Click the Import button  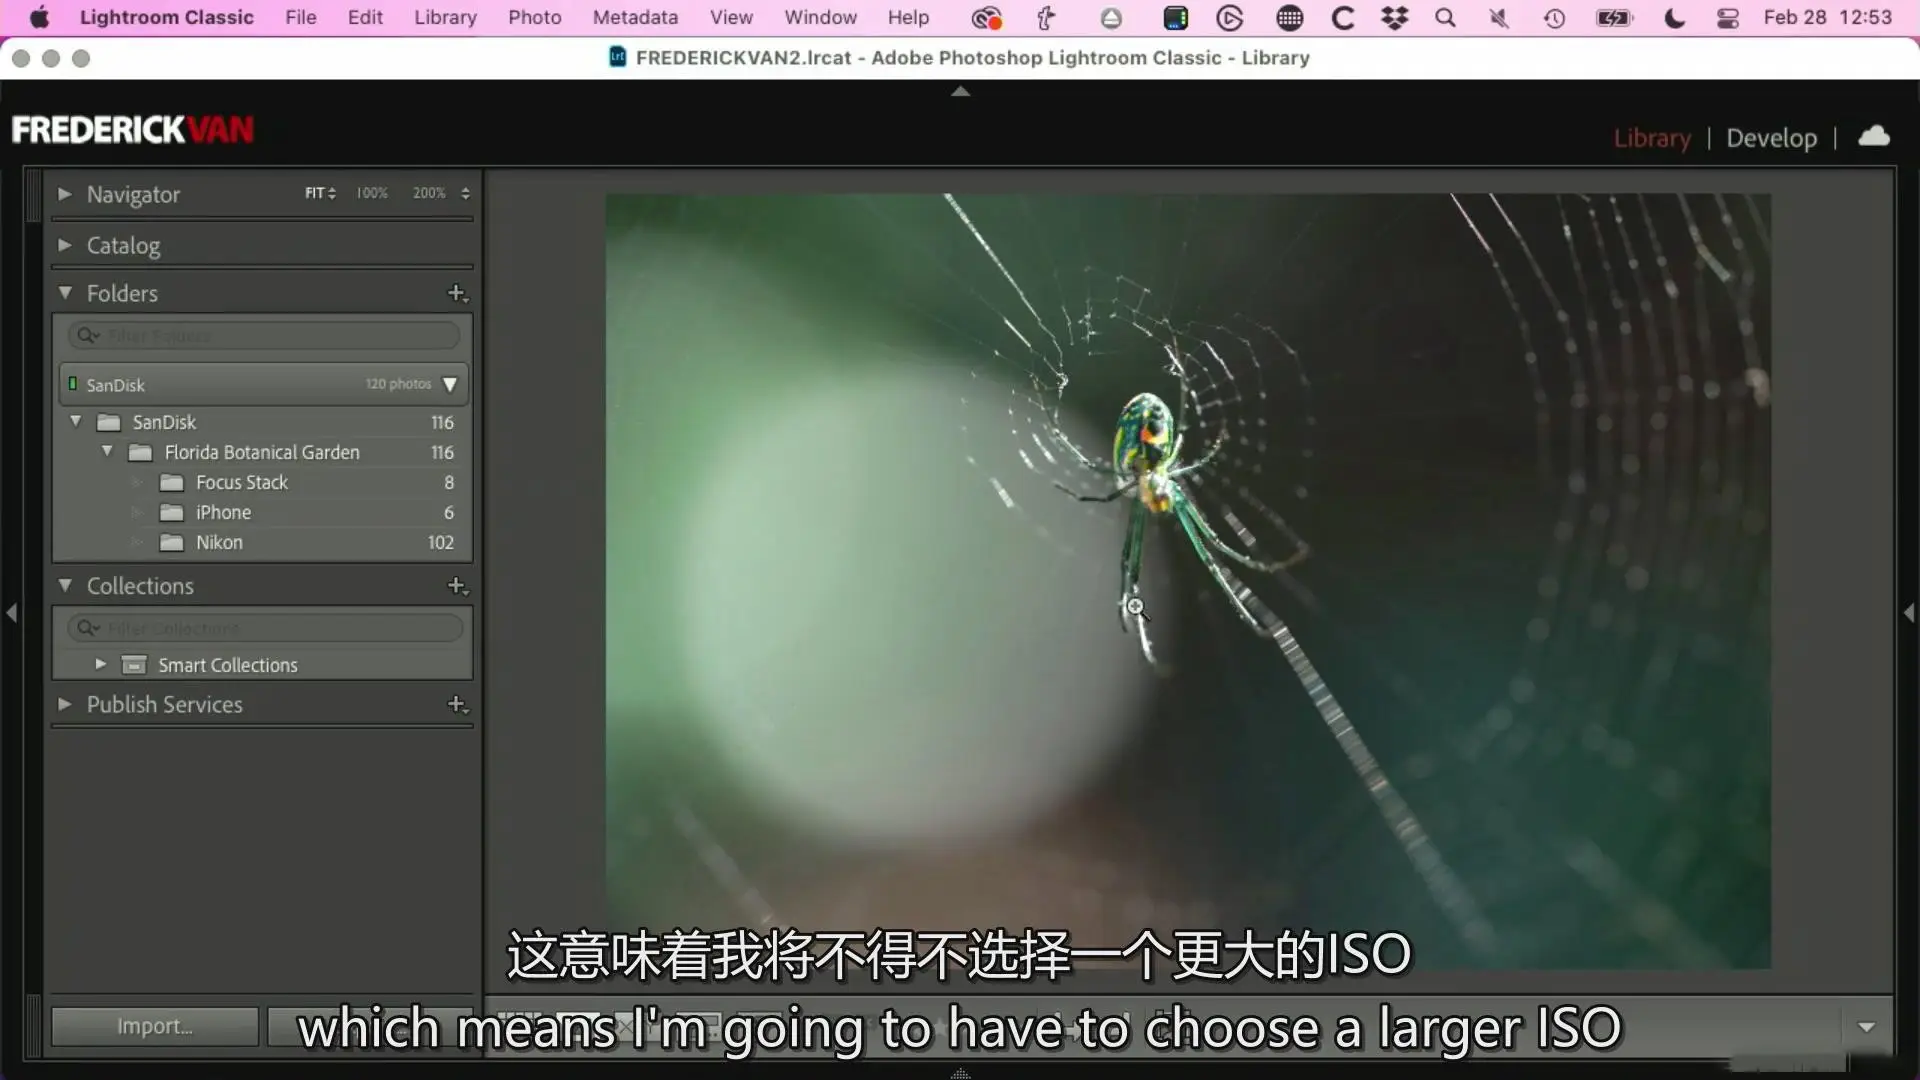click(x=155, y=1026)
